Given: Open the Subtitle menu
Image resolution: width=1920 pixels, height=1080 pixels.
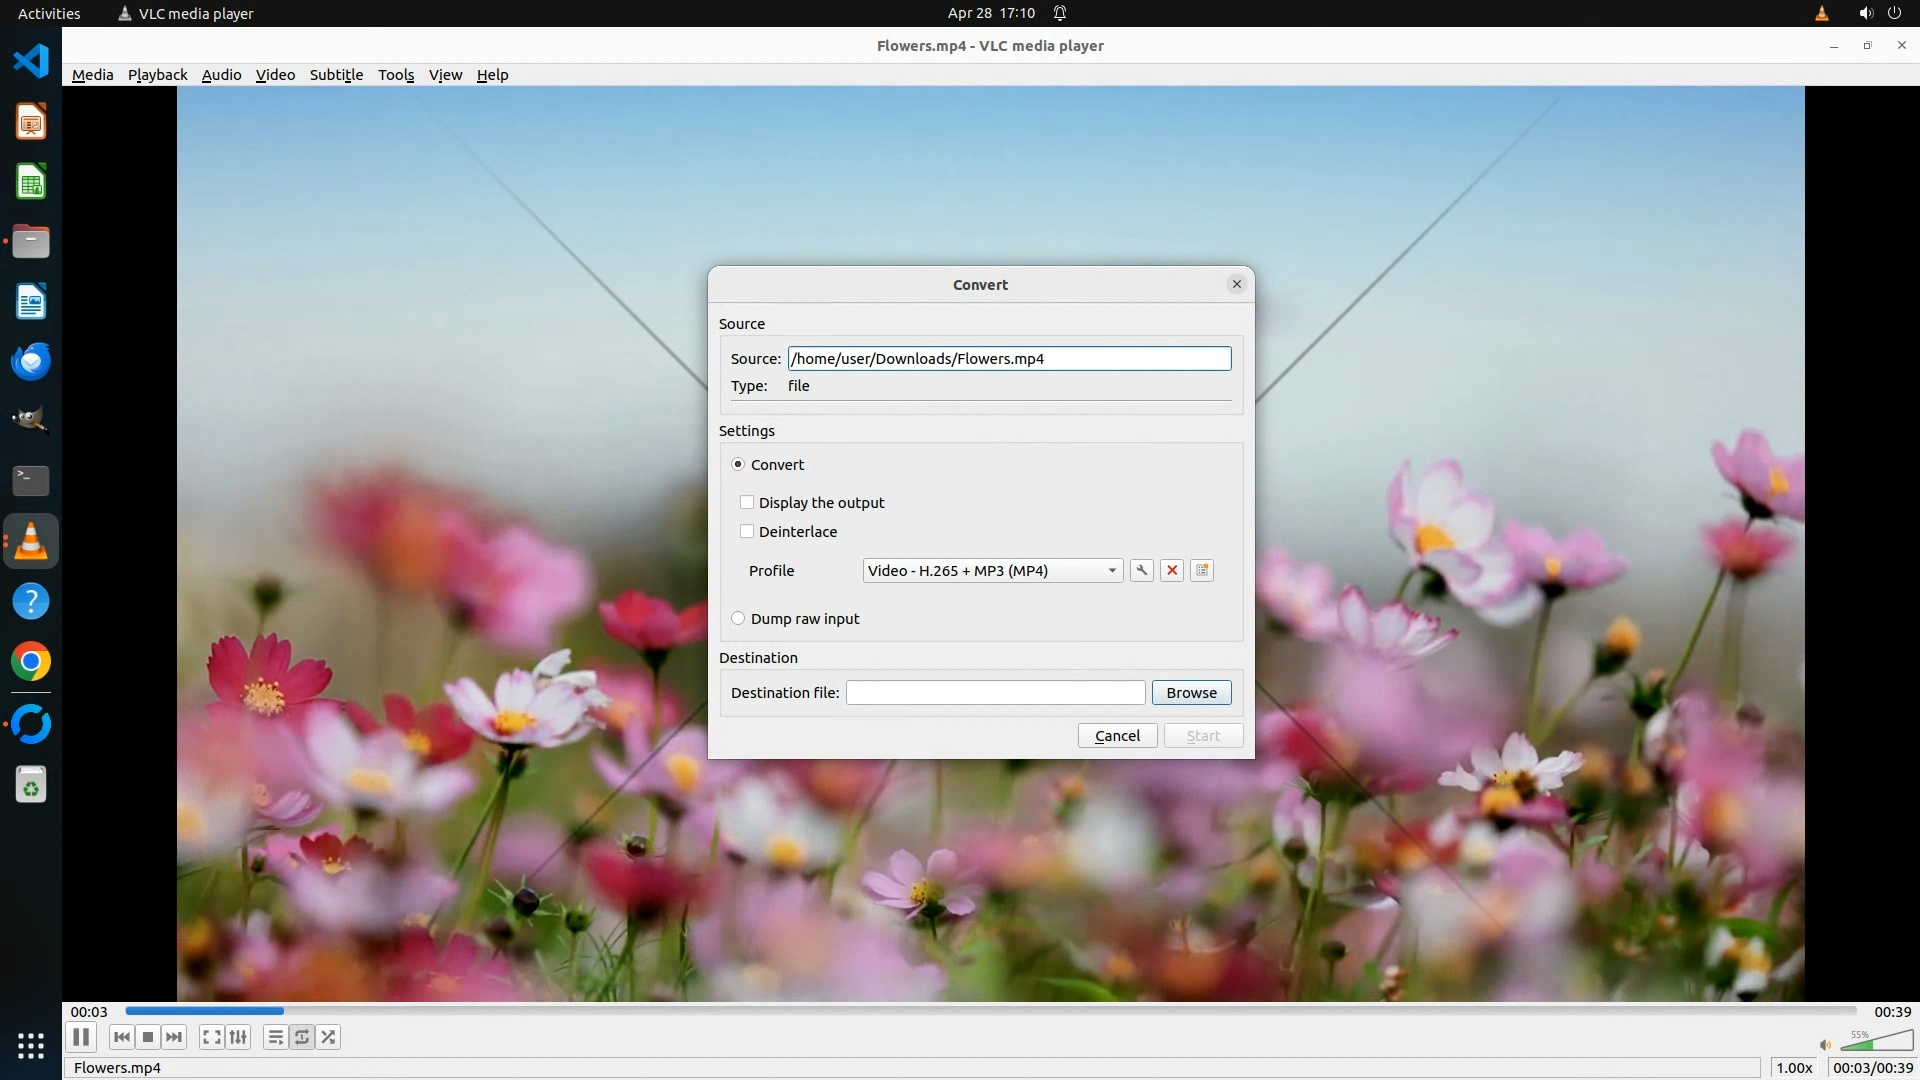Looking at the screenshot, I should click(336, 75).
